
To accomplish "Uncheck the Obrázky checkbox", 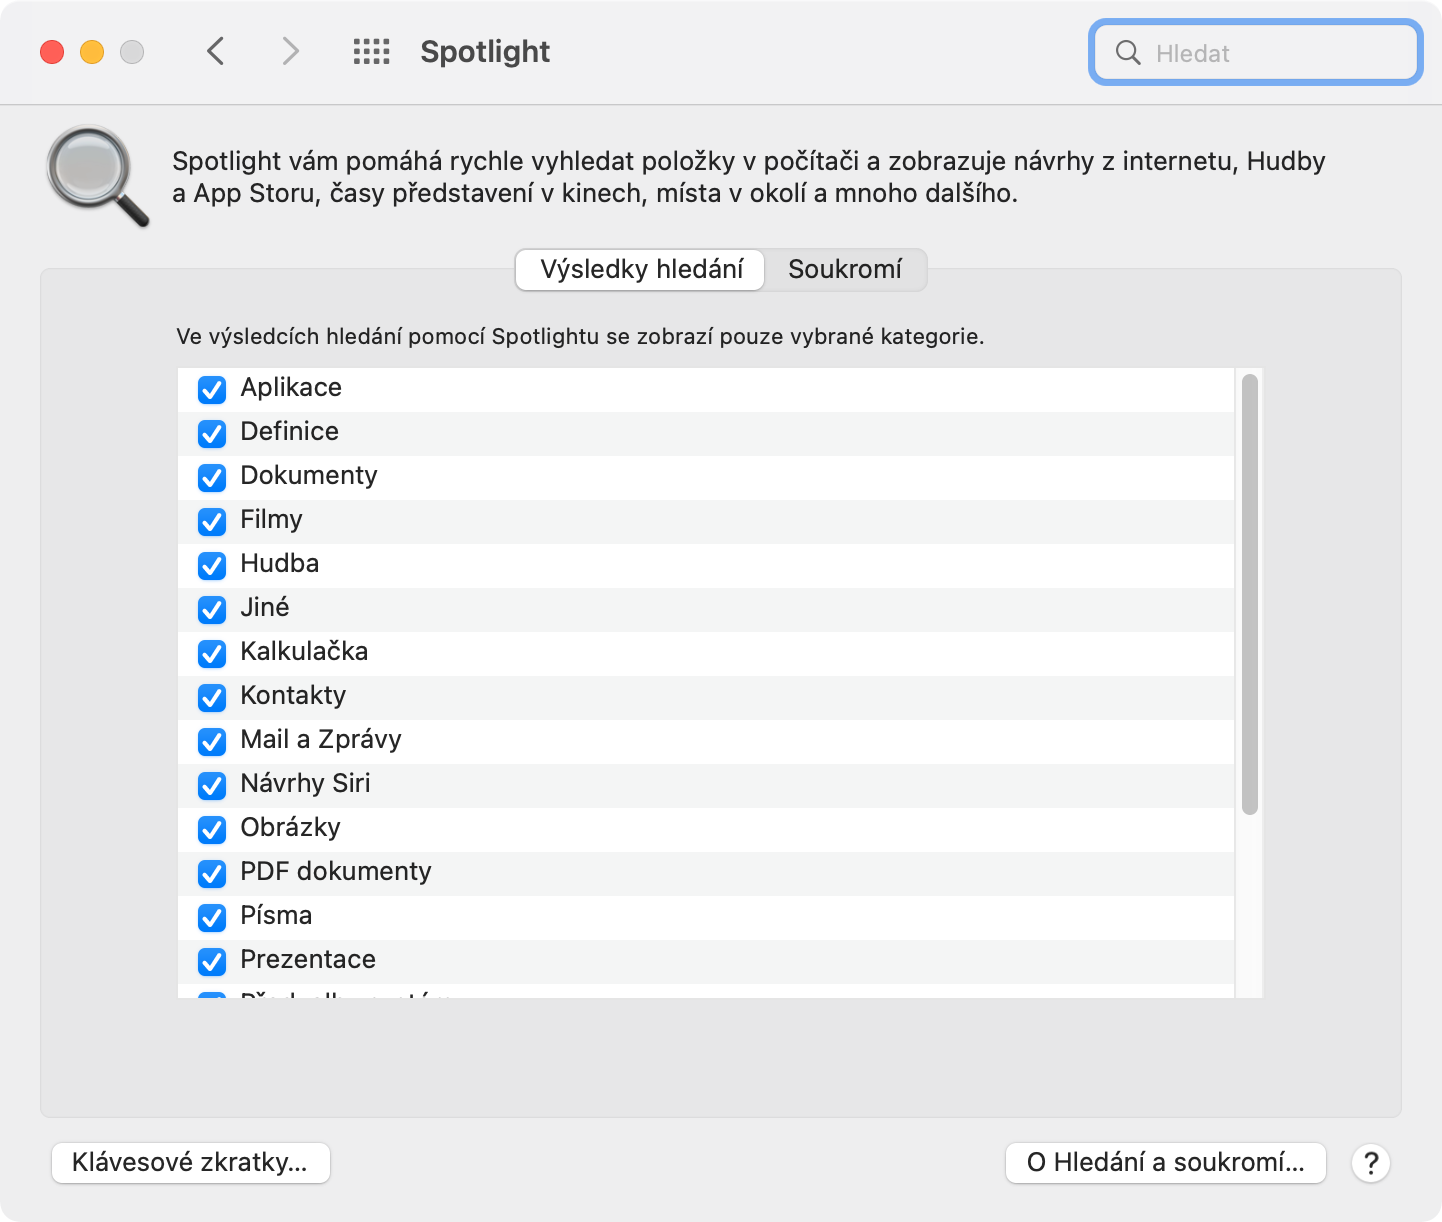I will click(x=212, y=829).
